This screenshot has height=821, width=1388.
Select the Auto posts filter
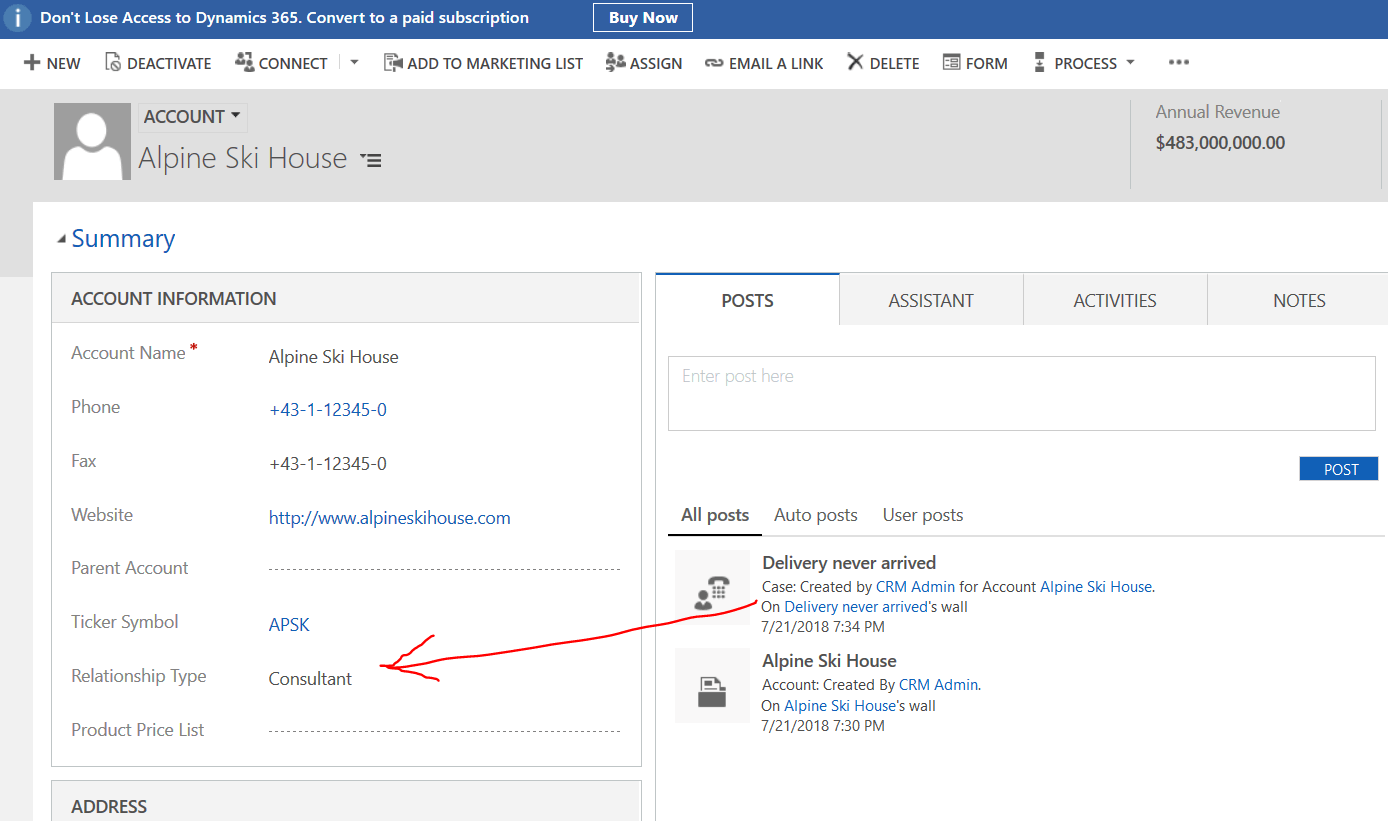point(816,515)
